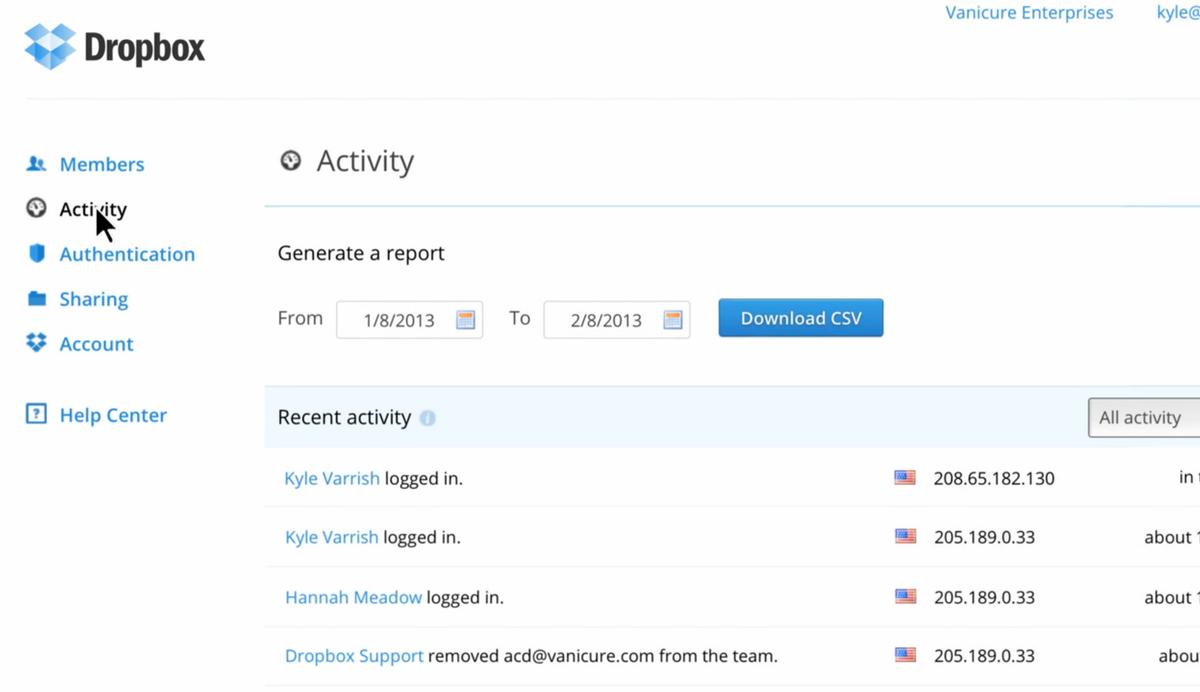The image size is (1200, 692).
Task: Open the Members page
Action: (x=102, y=164)
